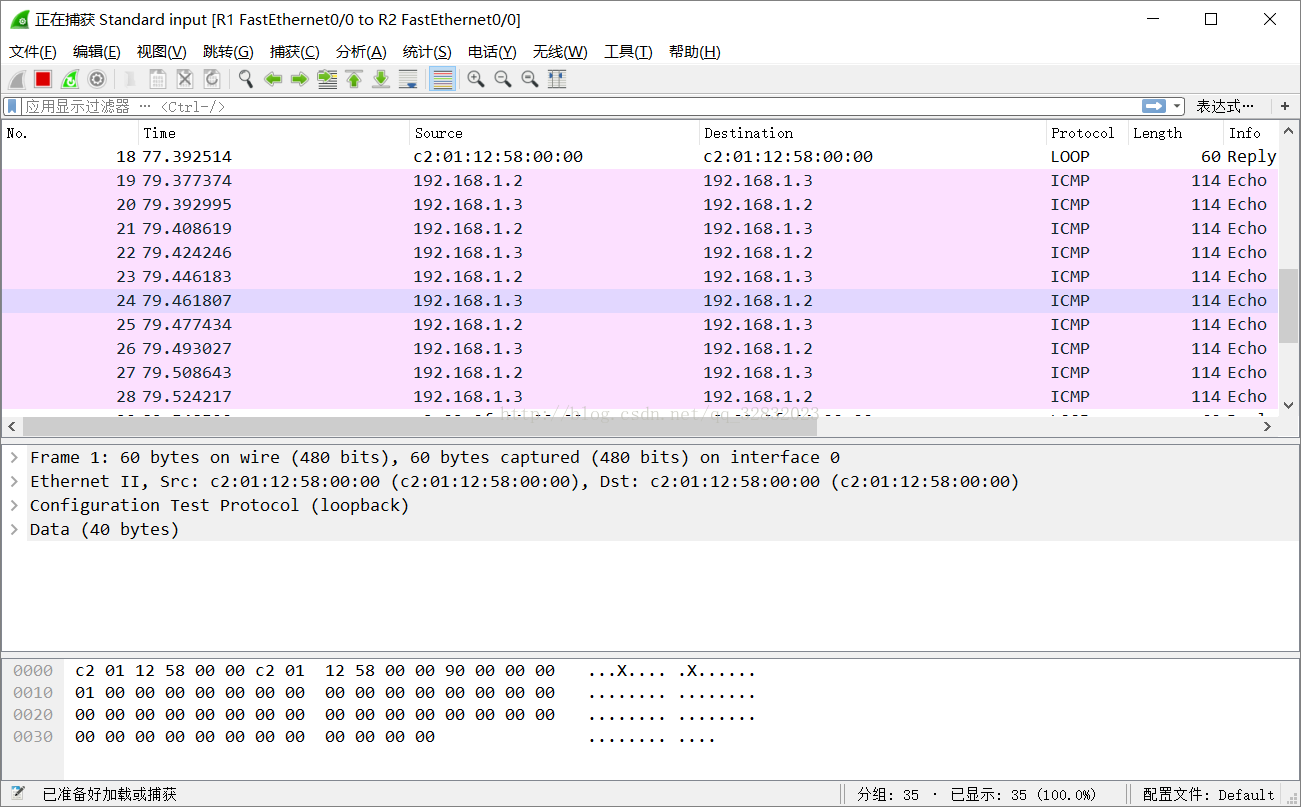
Task: Sort packets by Destination column header
Action: [x=873, y=133]
